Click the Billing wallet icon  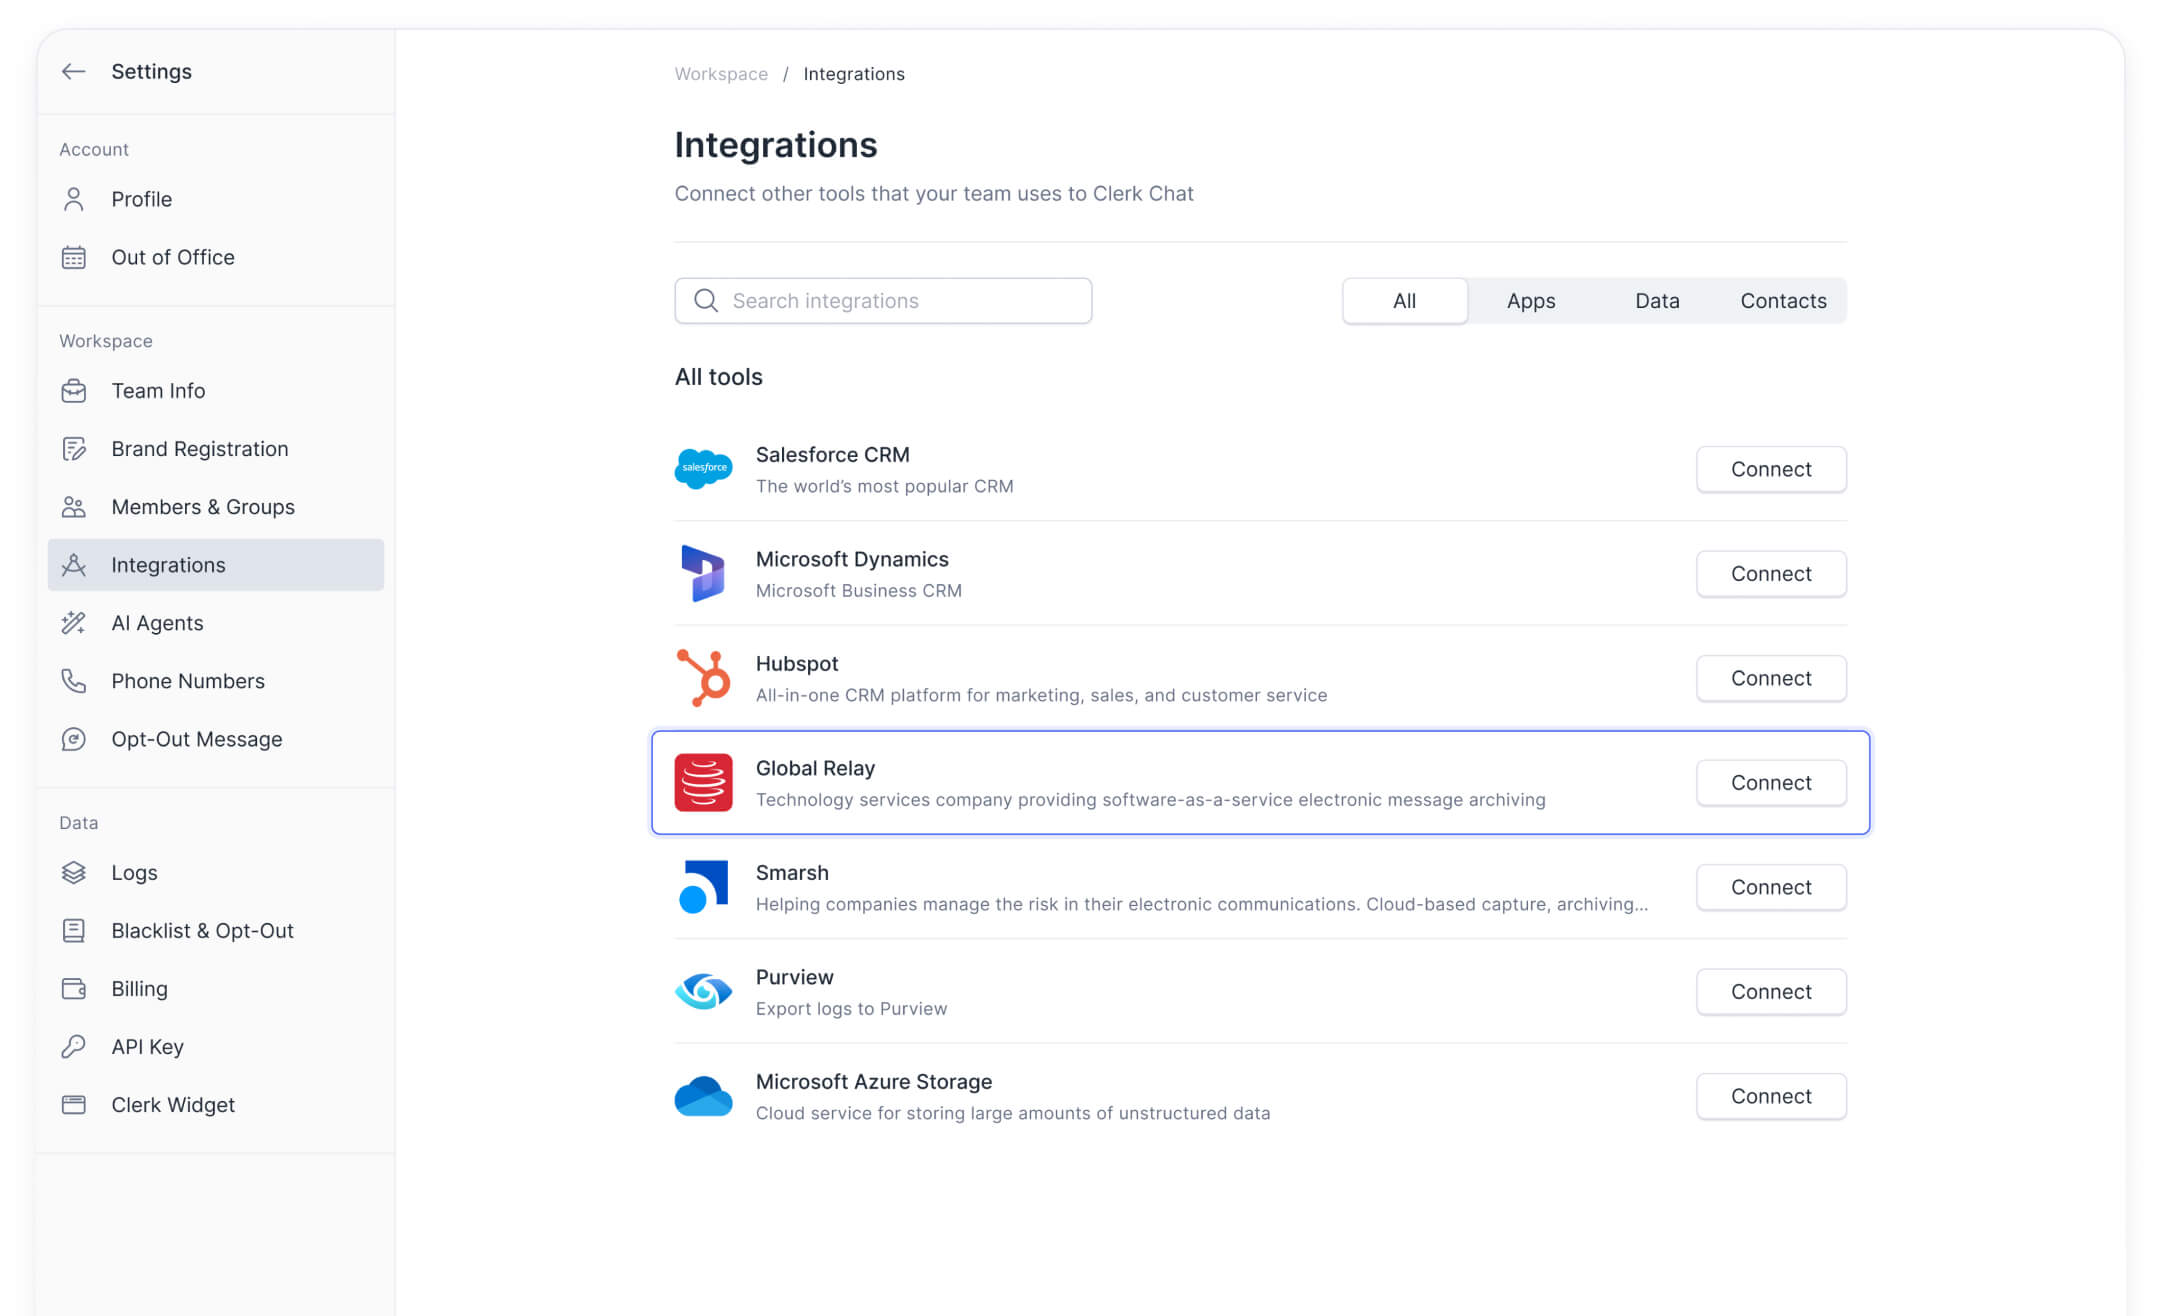click(73, 989)
